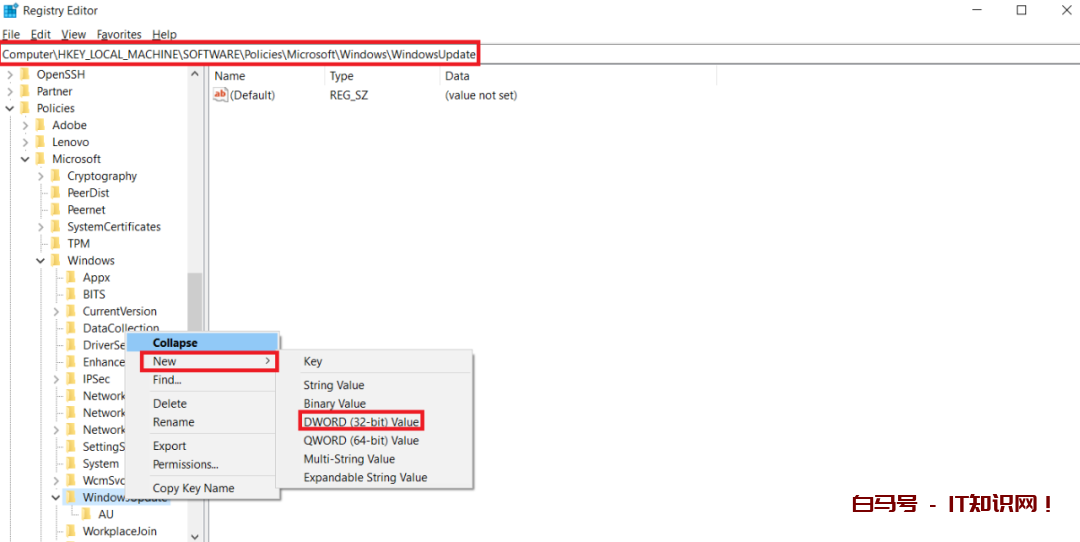This screenshot has width=1080, height=542.
Task: Collapse the Microsoft key node
Action: [25, 159]
